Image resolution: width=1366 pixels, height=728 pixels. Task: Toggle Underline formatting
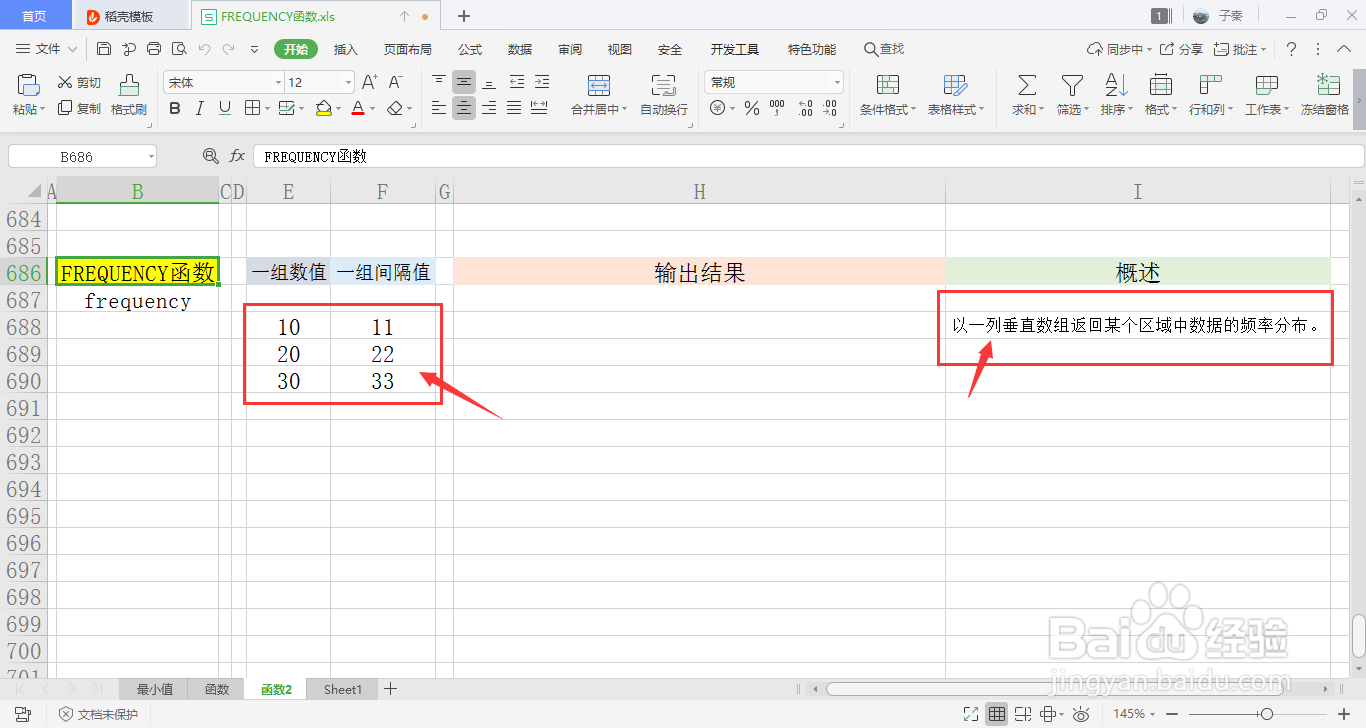coord(225,108)
